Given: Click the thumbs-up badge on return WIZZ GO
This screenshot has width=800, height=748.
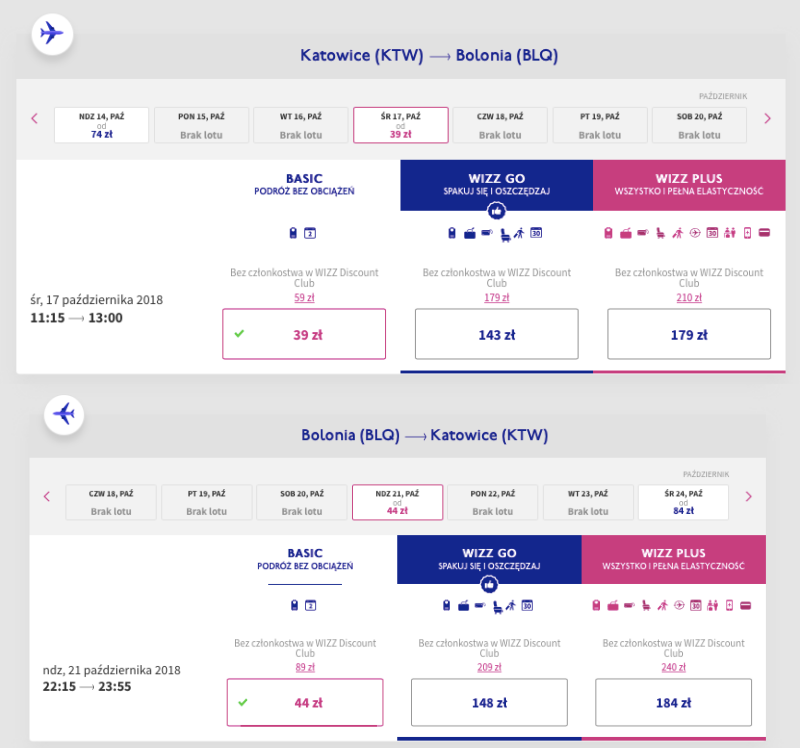Looking at the screenshot, I should click(489, 584).
